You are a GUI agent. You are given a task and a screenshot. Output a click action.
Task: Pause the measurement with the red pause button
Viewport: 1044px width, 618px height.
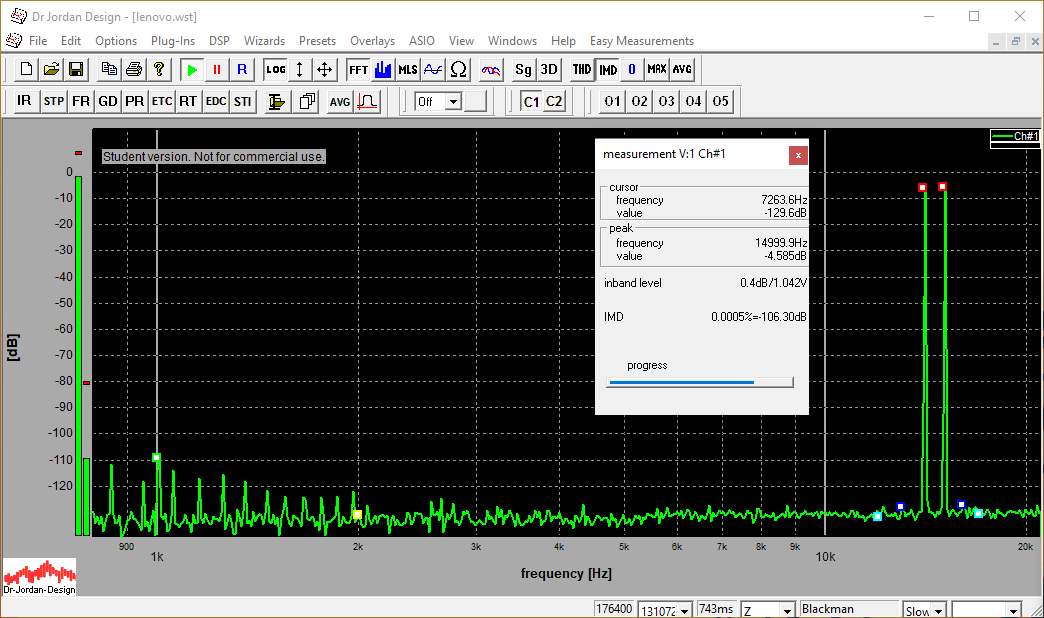click(x=216, y=69)
